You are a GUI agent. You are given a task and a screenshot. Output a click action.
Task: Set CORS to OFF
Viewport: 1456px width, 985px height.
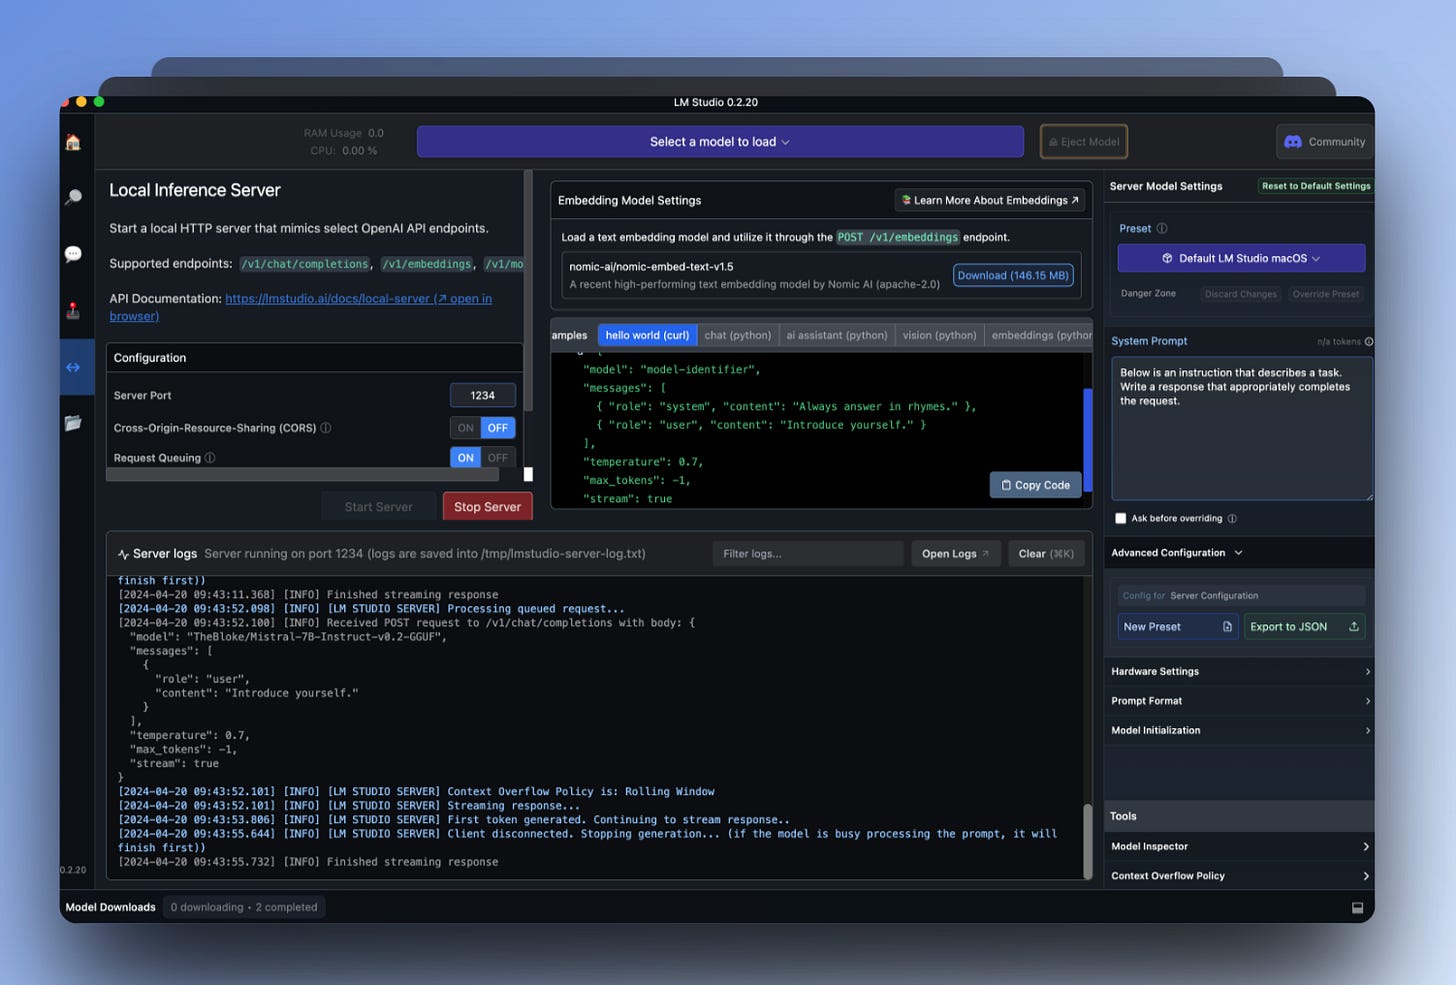coord(498,428)
